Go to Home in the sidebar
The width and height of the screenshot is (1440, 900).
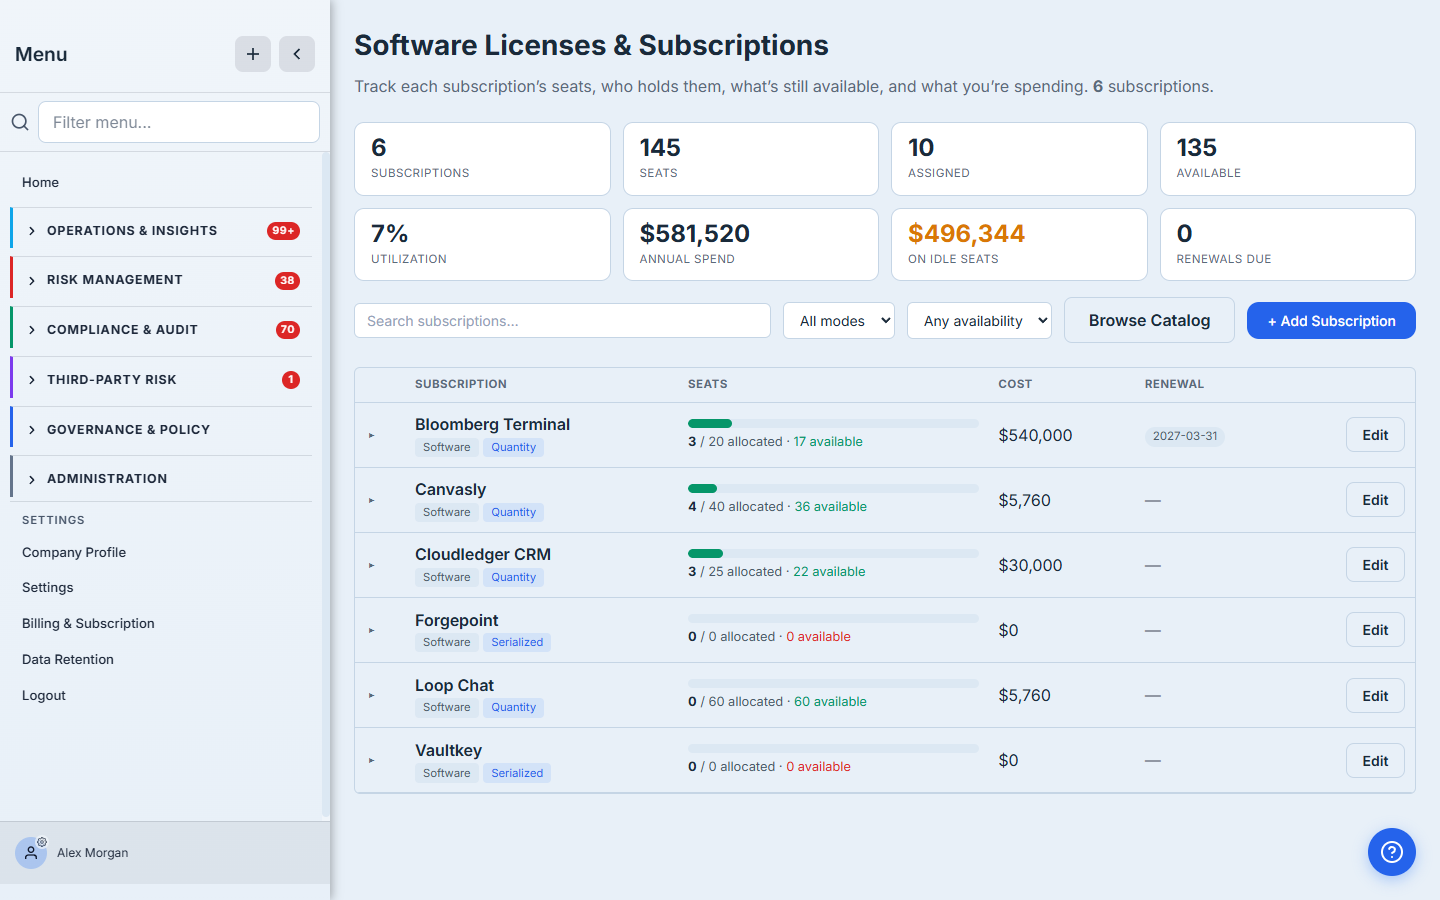(40, 182)
